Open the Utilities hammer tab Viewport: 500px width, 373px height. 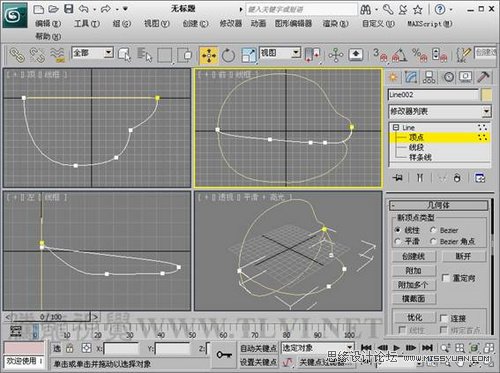click(x=483, y=77)
